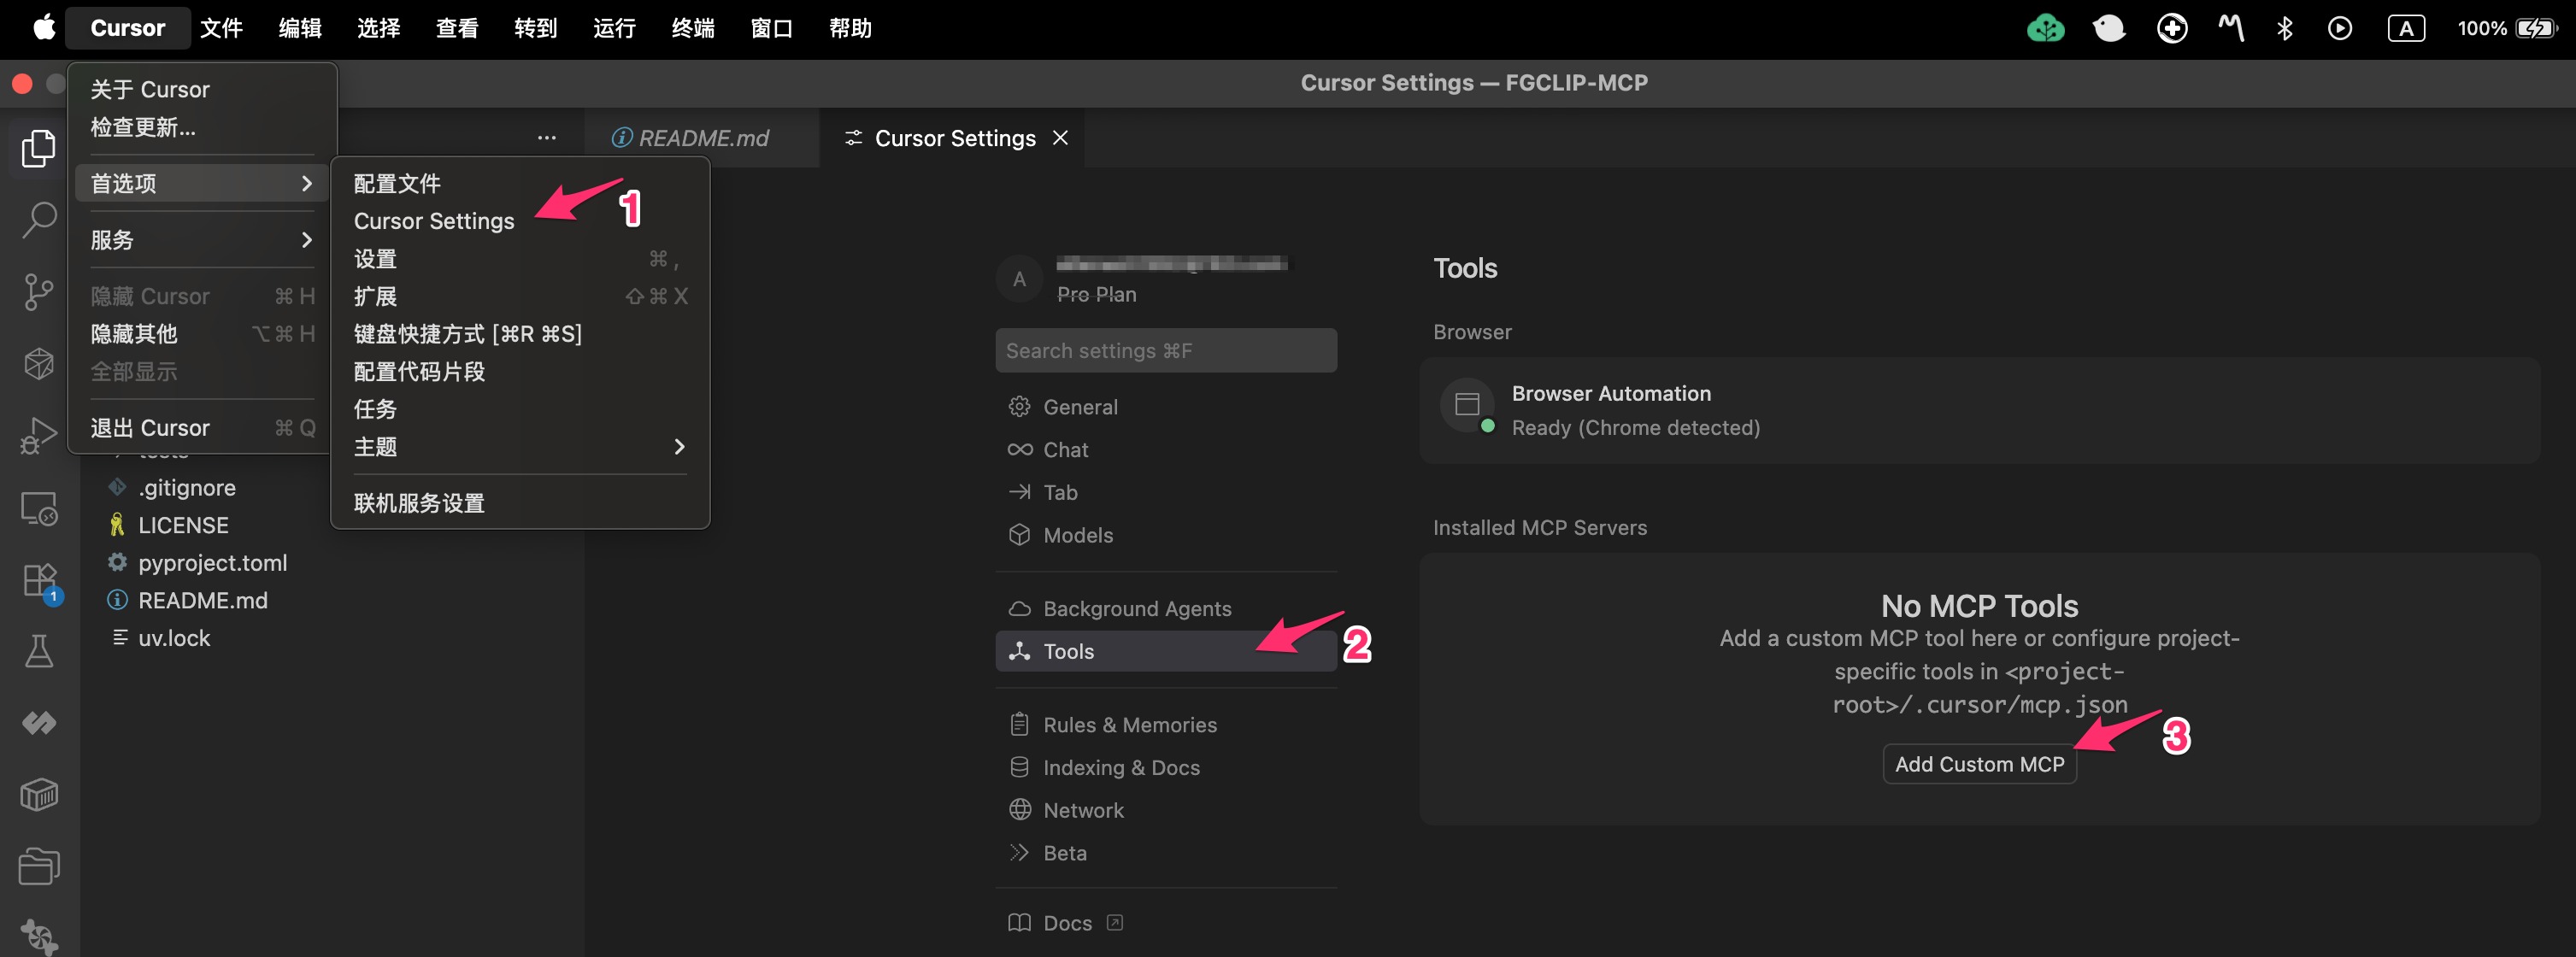Click the wireframe cube icon in the activity bar
This screenshot has width=2576, height=957.
39,364
